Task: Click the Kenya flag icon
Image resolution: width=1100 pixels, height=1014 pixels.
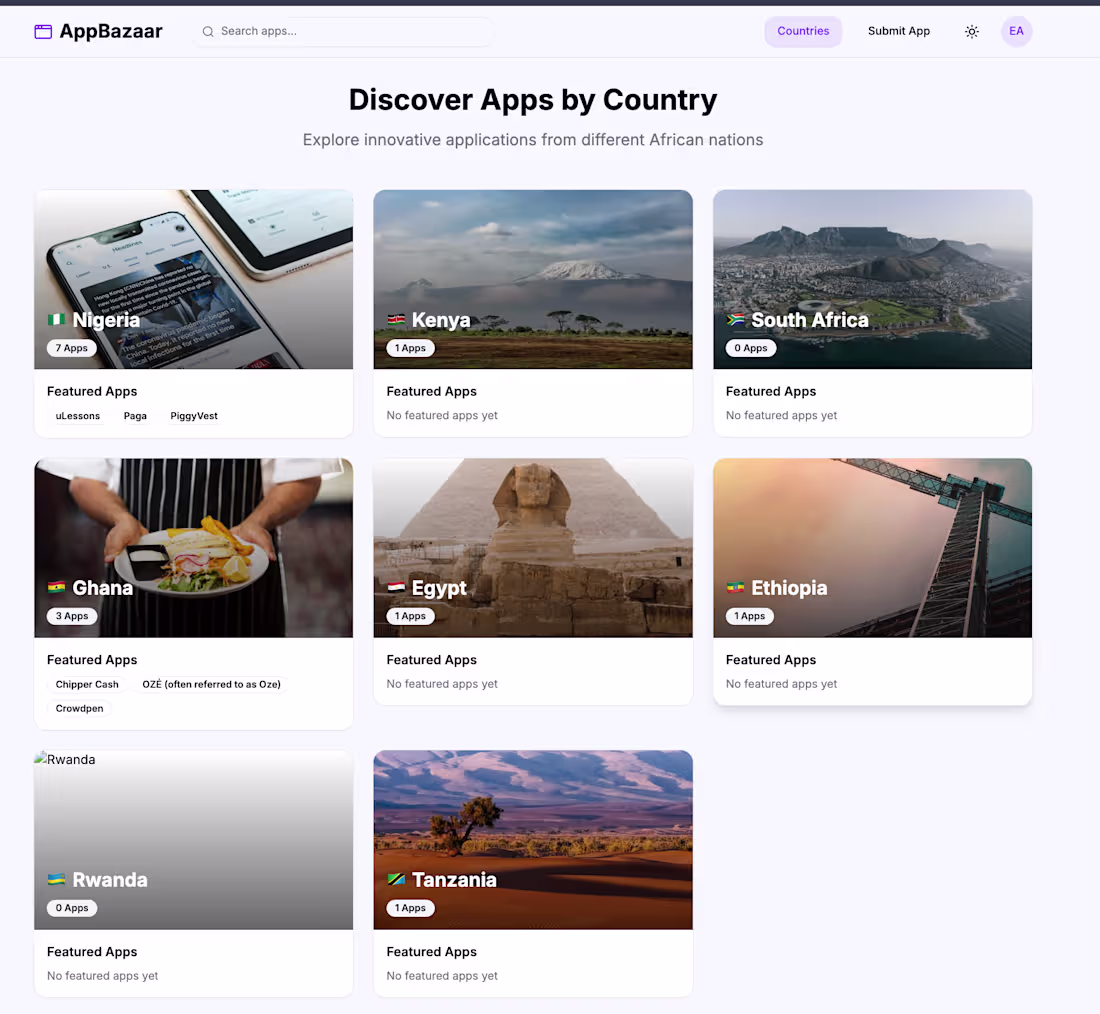Action: 397,320
